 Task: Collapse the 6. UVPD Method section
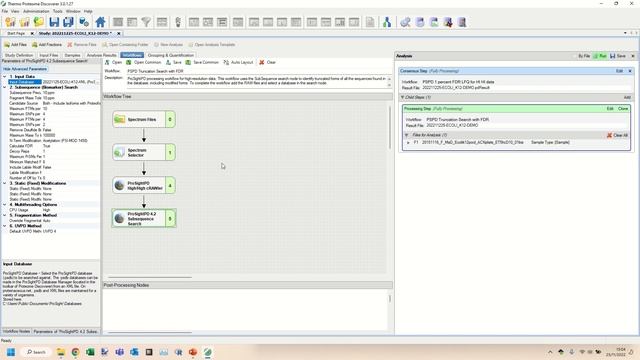pyautogui.click(x=5, y=226)
